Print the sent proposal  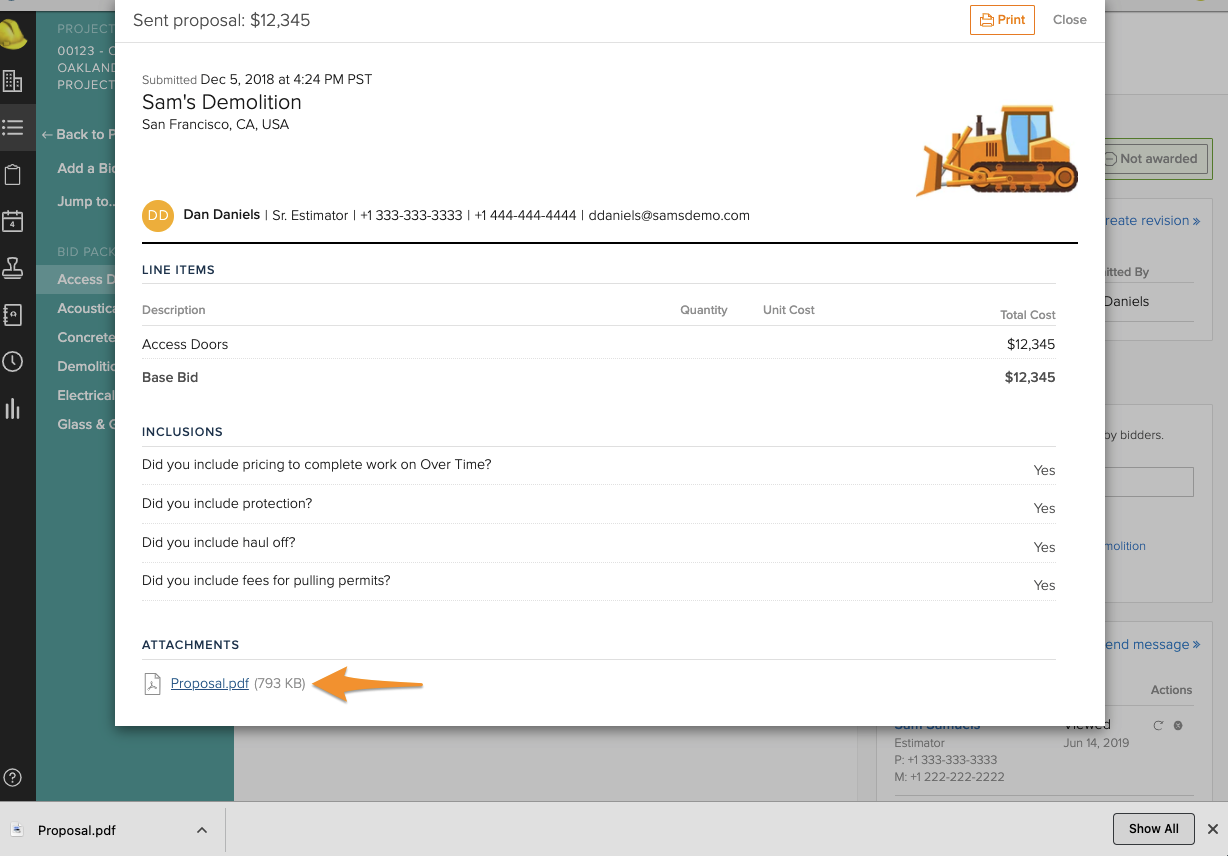(x=1002, y=20)
